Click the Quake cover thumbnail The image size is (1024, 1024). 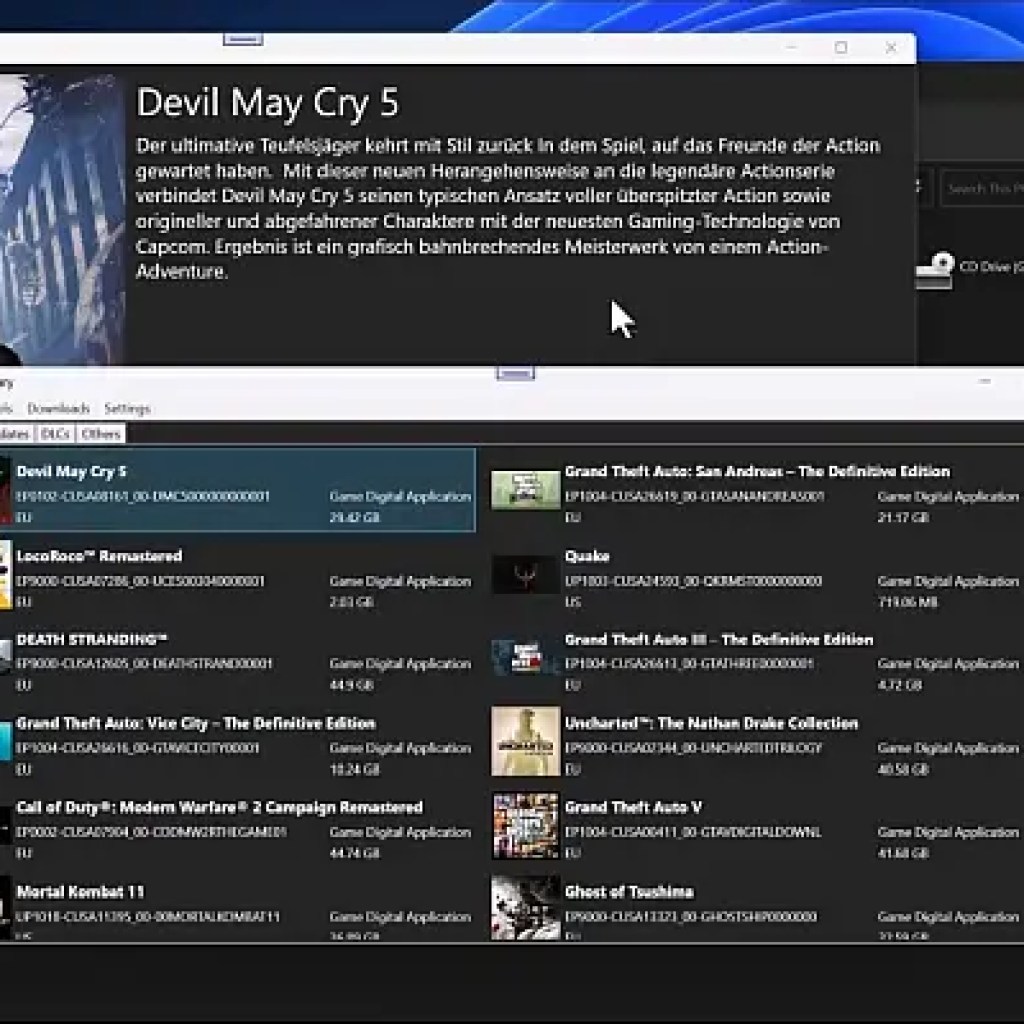click(526, 575)
